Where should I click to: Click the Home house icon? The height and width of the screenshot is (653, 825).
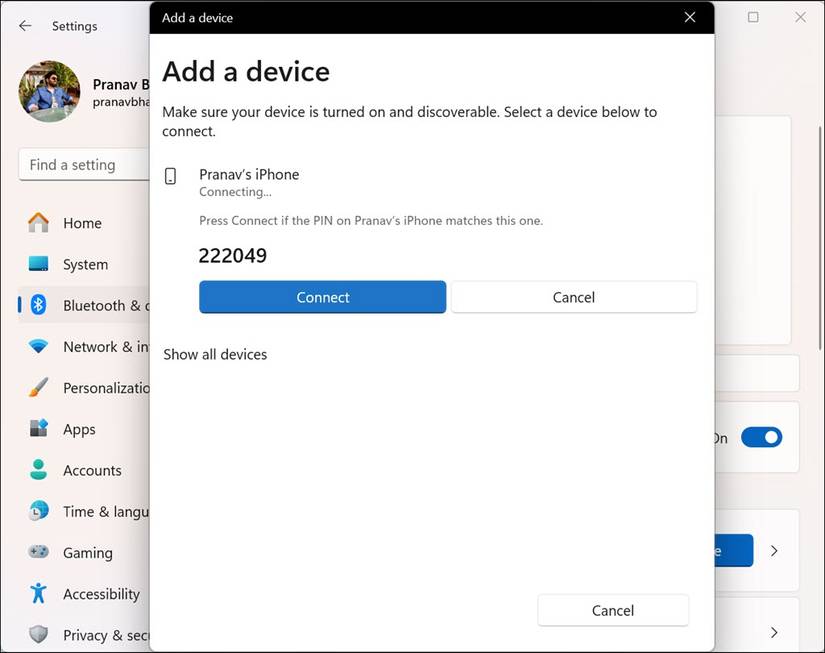pos(38,223)
